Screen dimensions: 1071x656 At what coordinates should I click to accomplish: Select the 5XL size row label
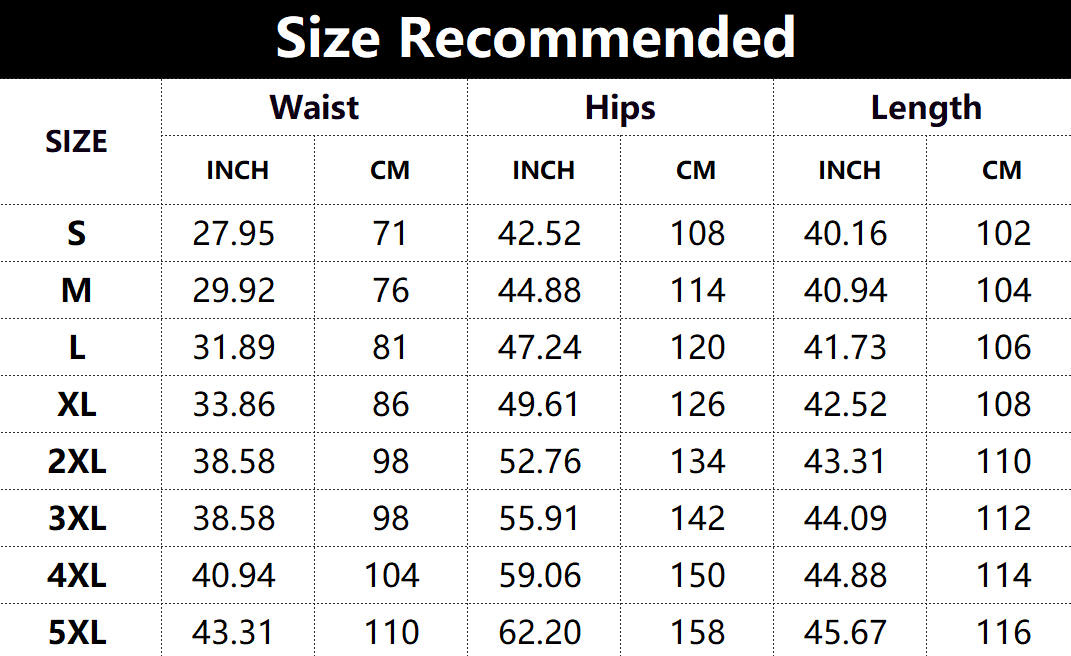[76, 633]
